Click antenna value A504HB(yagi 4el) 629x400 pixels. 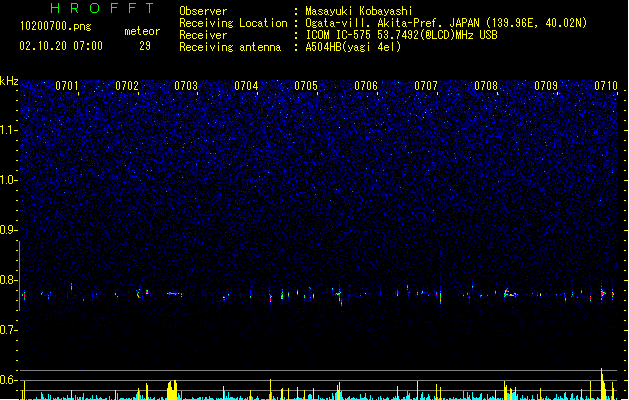pyautogui.click(x=353, y=47)
